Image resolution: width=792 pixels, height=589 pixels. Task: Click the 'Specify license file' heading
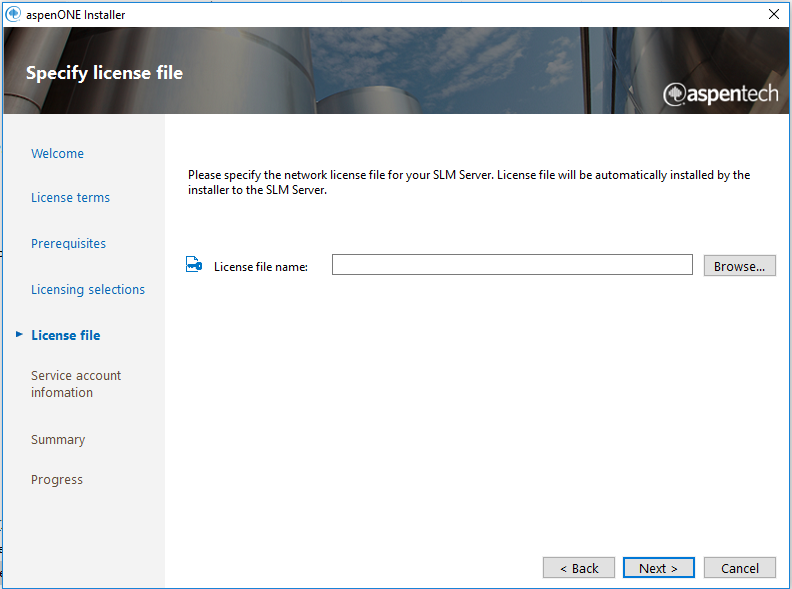[x=105, y=73]
